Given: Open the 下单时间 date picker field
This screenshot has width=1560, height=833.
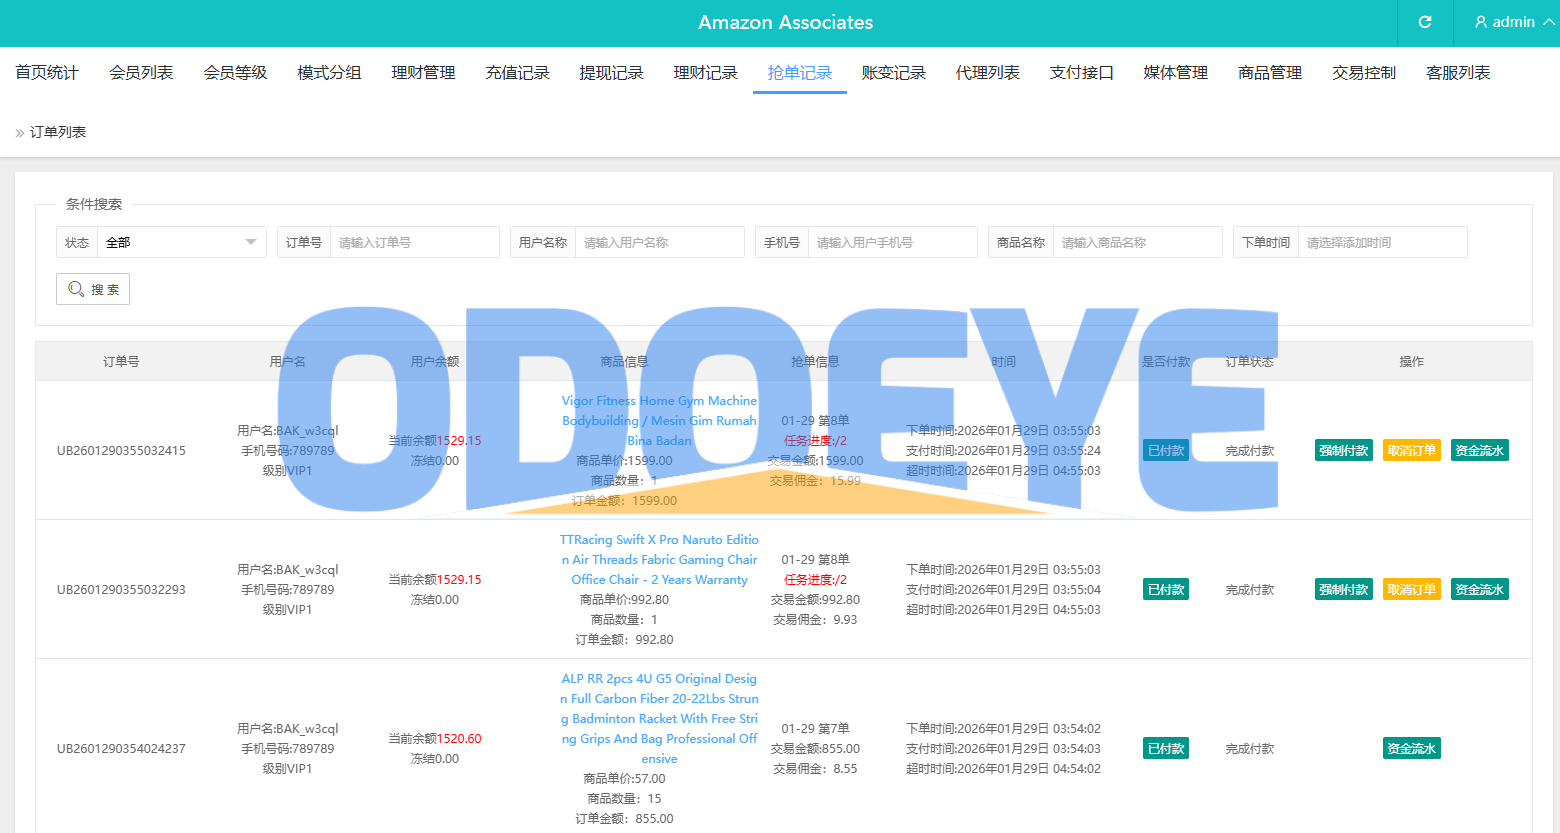Looking at the screenshot, I should tap(1381, 242).
